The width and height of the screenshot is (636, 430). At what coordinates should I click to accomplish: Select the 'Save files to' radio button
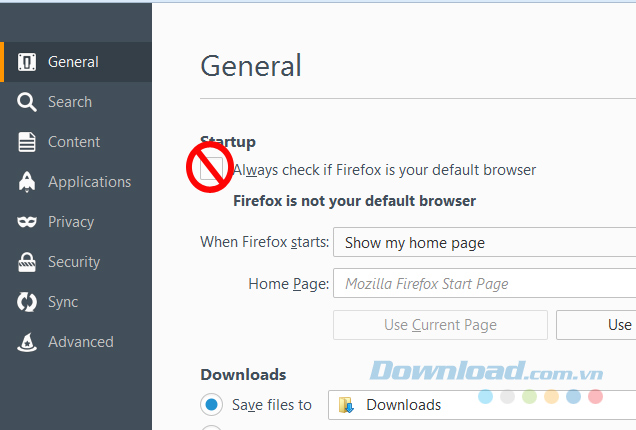pyautogui.click(x=211, y=405)
